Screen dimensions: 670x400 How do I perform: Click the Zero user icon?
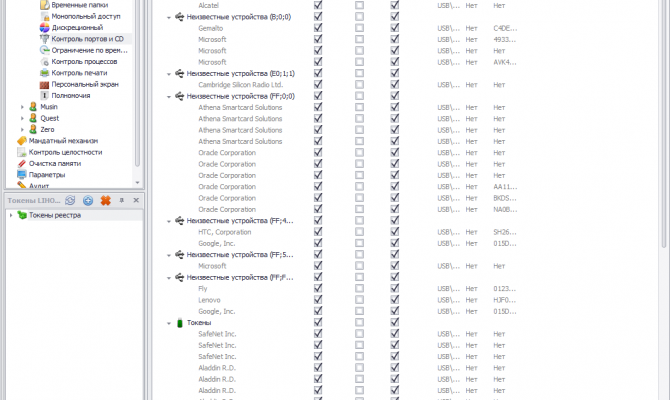(33, 129)
